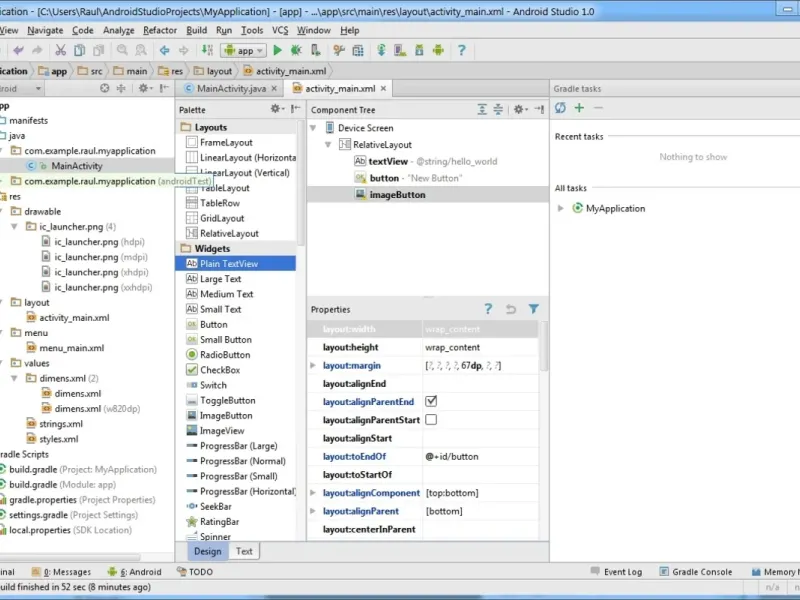The image size is (800, 600).
Task: Check the layout:alignParentStart checkbox
Action: click(432, 420)
